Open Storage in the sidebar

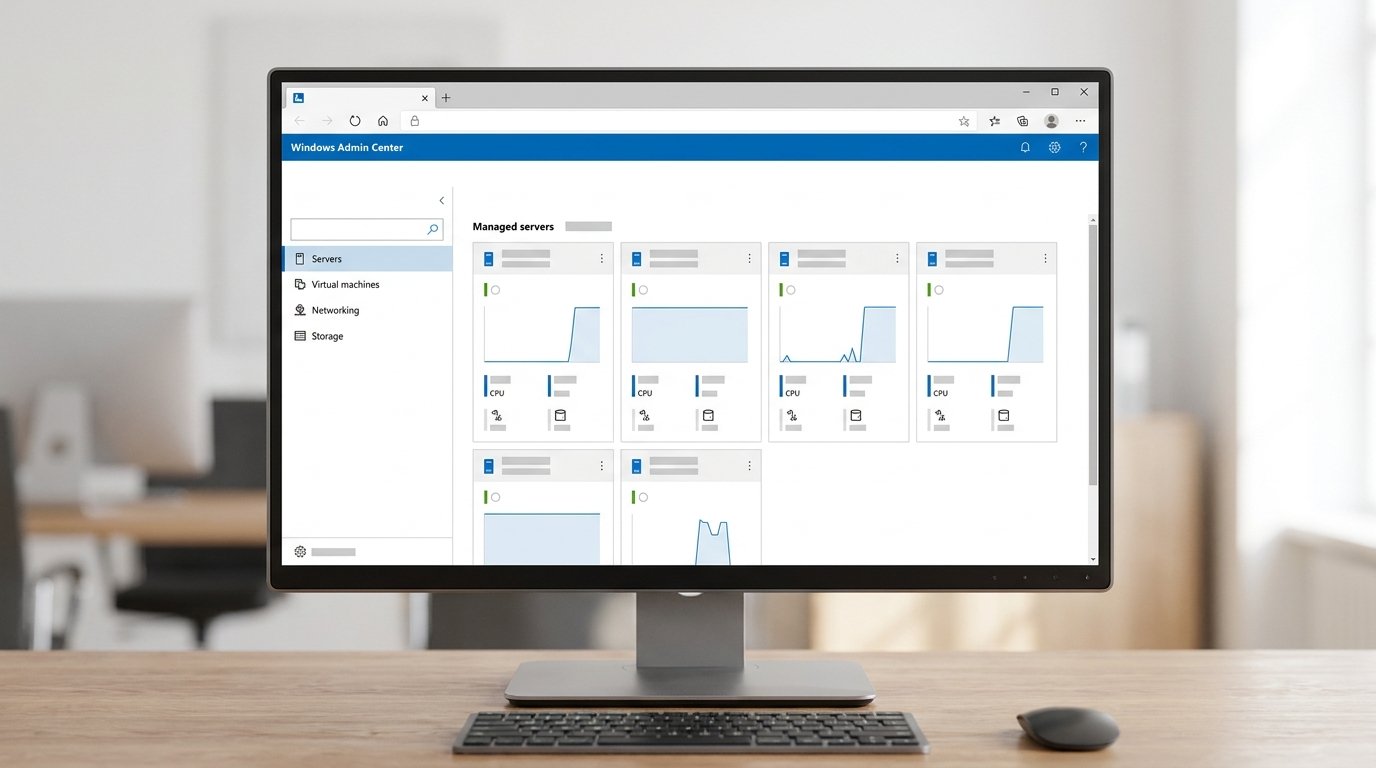368,337
